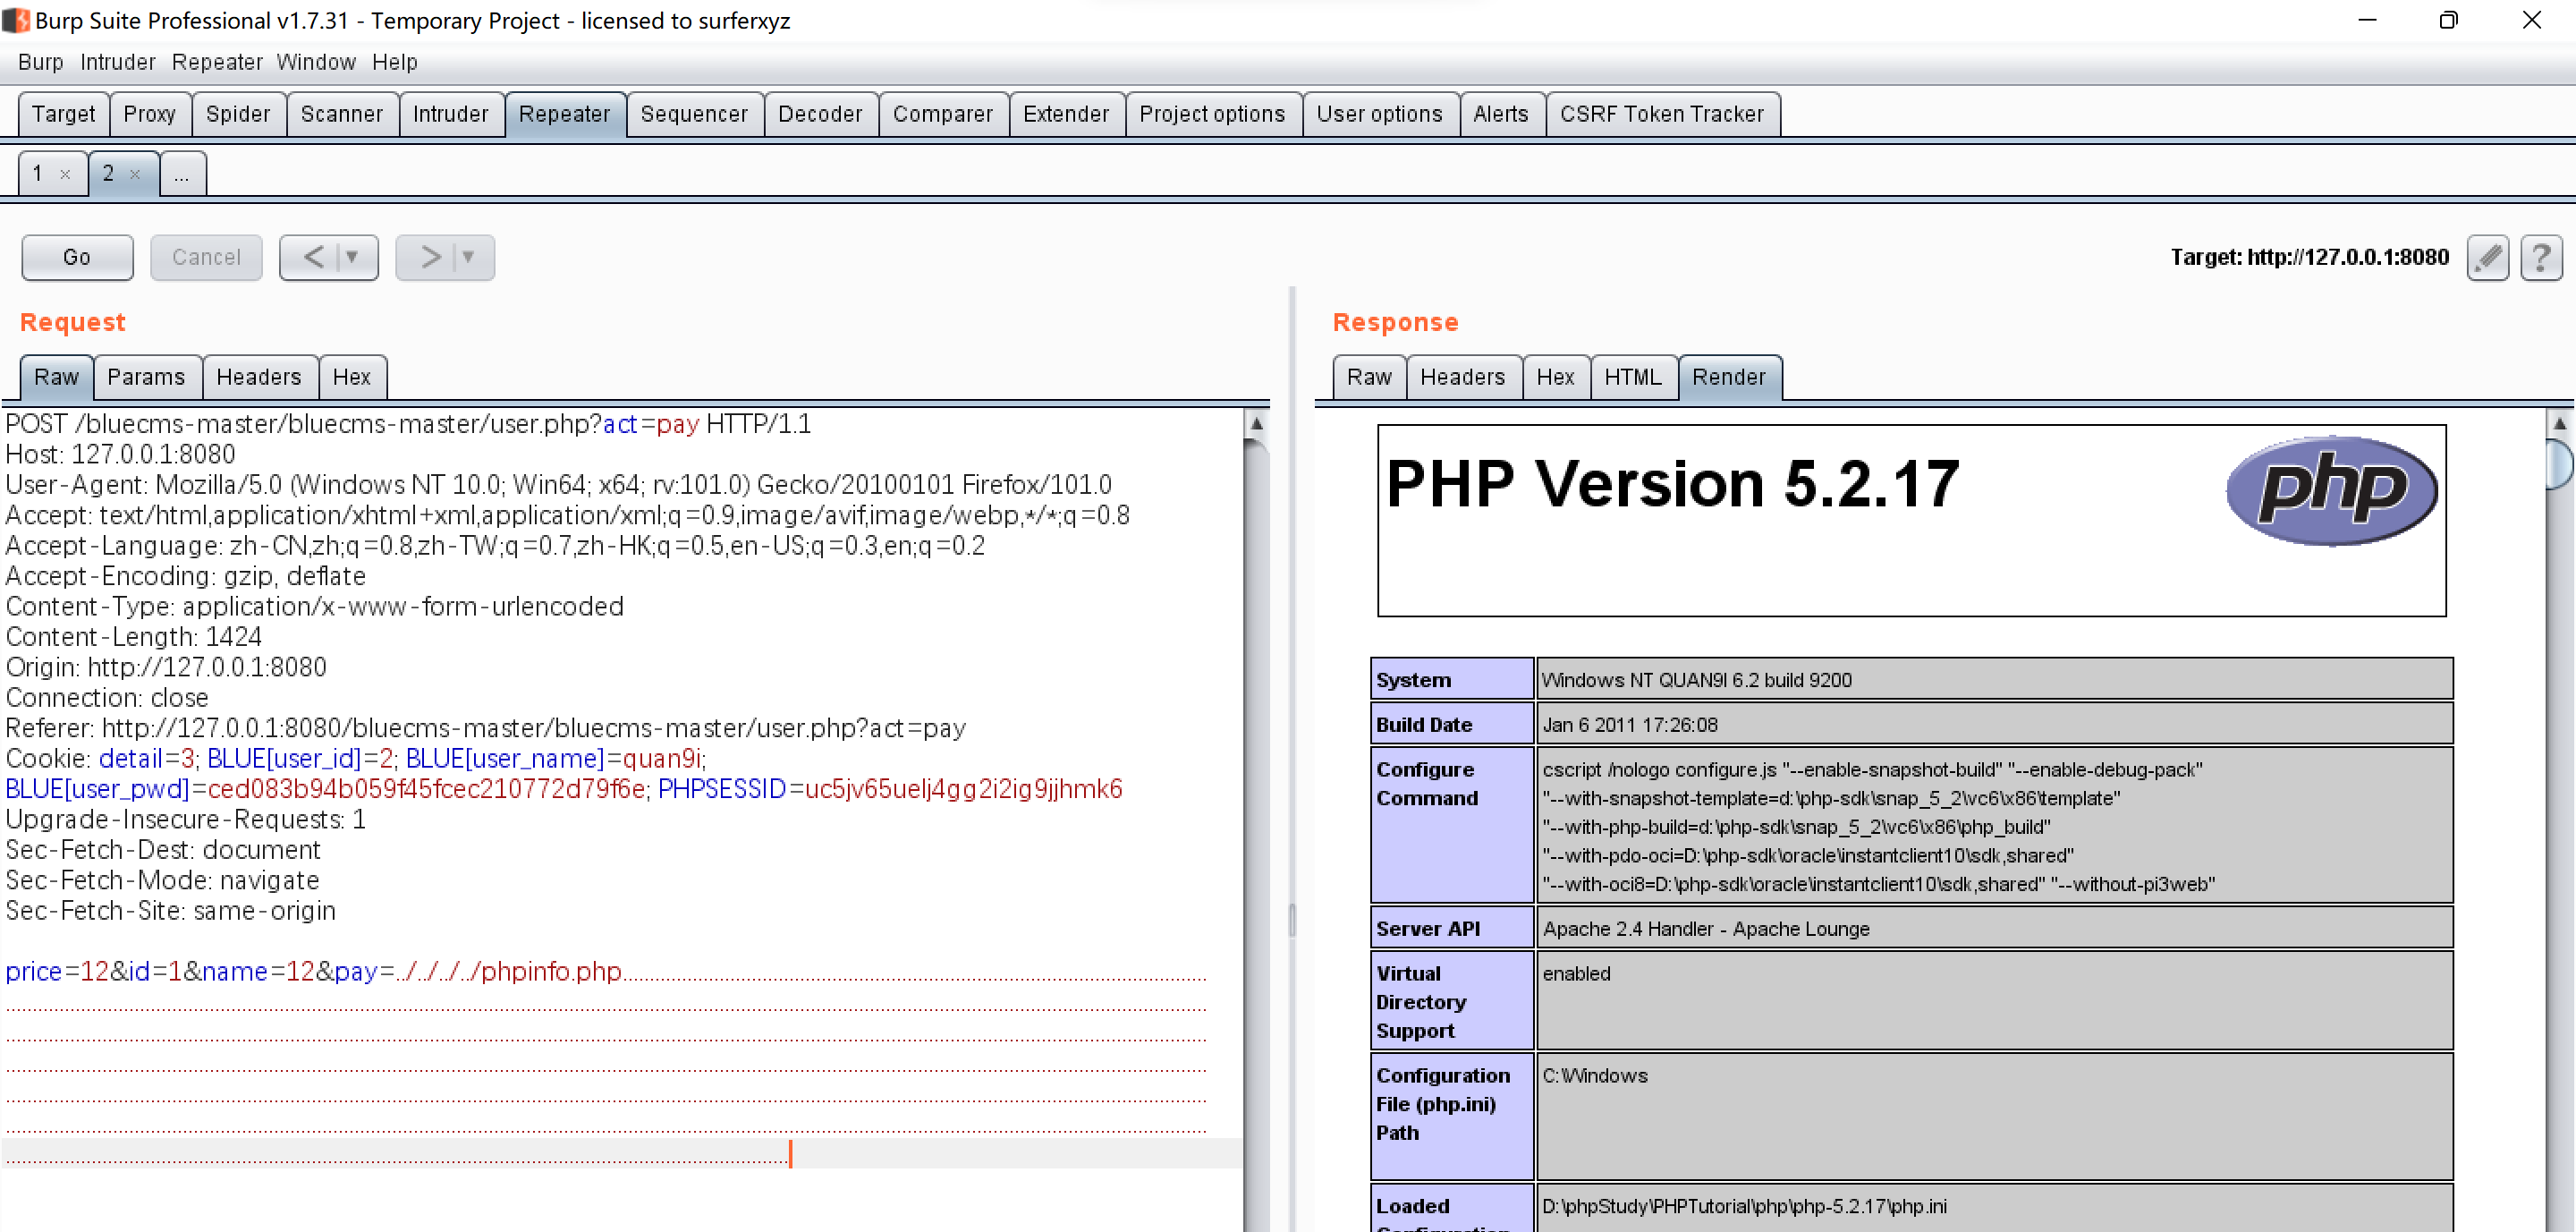Switch to the Intruder tool tab

click(x=451, y=114)
